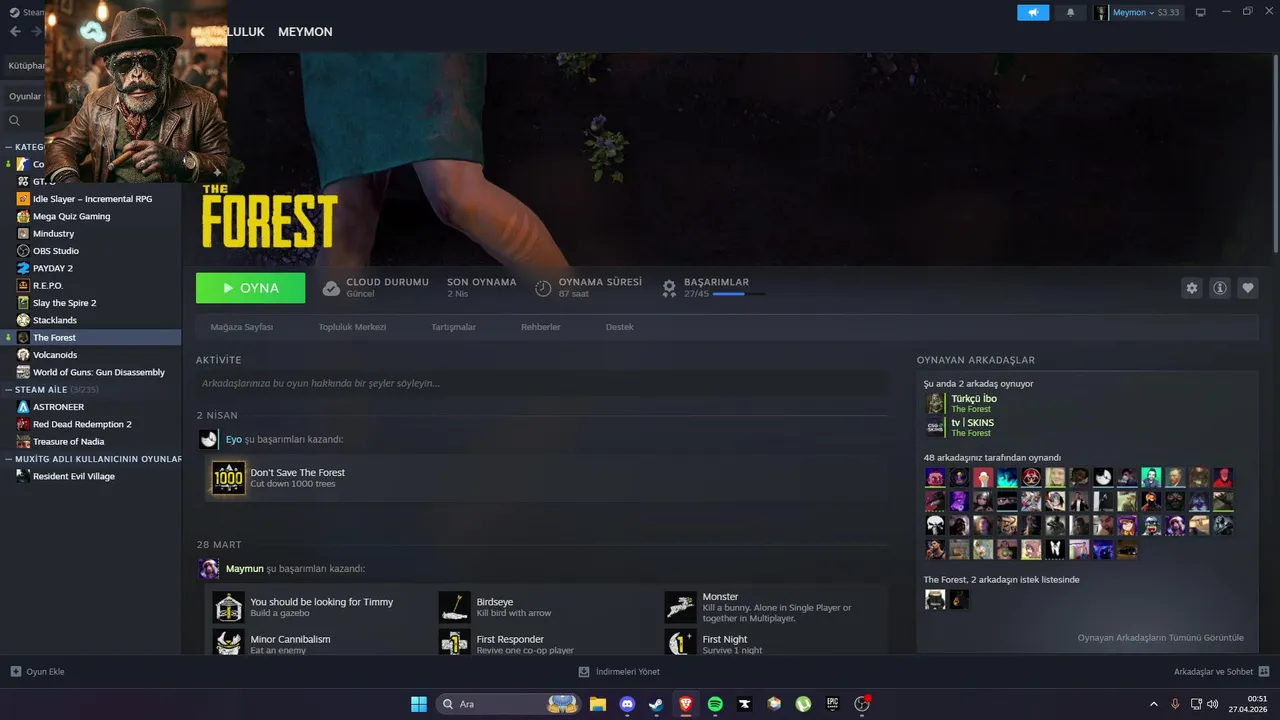
Task: Select Red Dead Redemption 2
Action: click(82, 424)
